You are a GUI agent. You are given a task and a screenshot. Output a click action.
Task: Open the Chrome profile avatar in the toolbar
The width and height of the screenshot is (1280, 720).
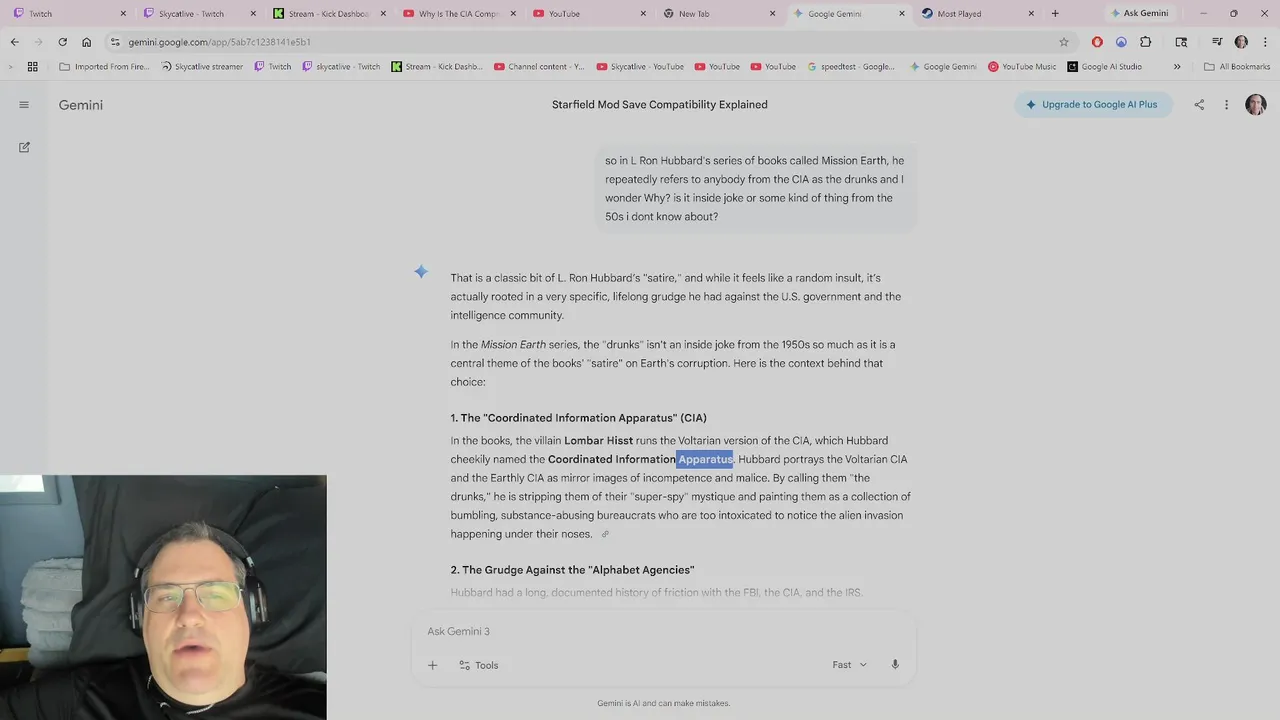point(1241,42)
